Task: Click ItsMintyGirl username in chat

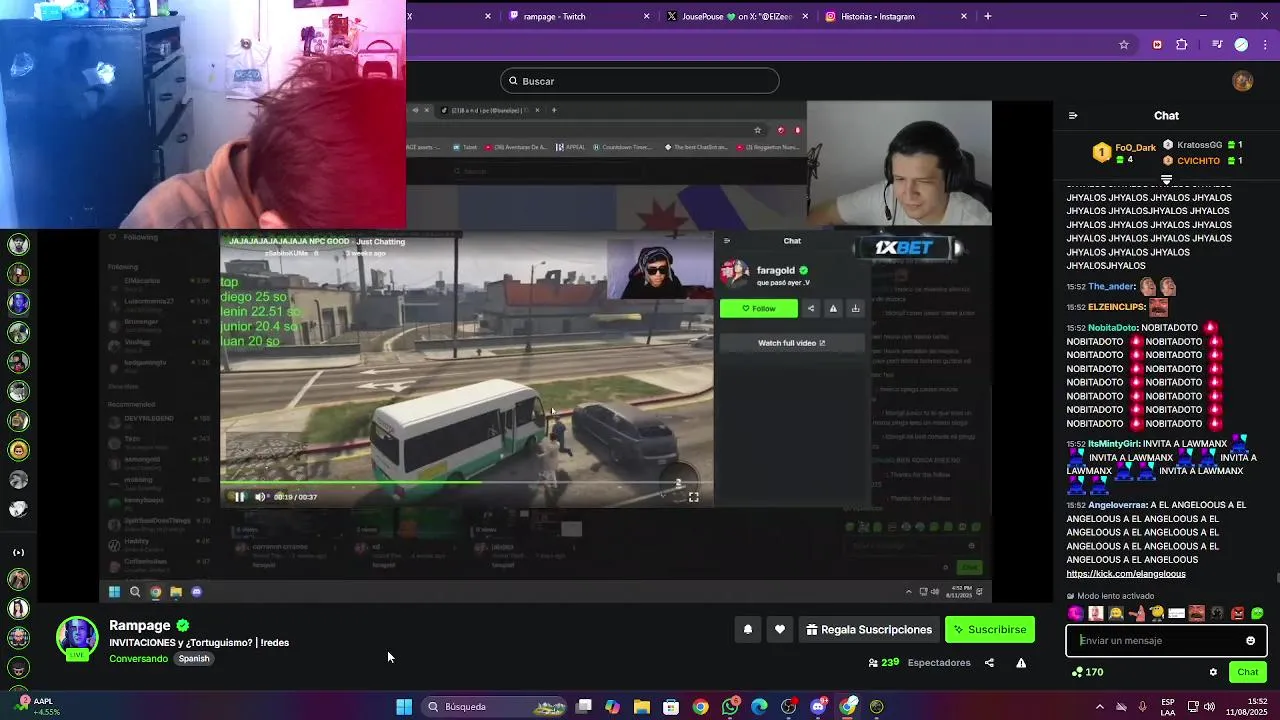Action: (x=1115, y=444)
